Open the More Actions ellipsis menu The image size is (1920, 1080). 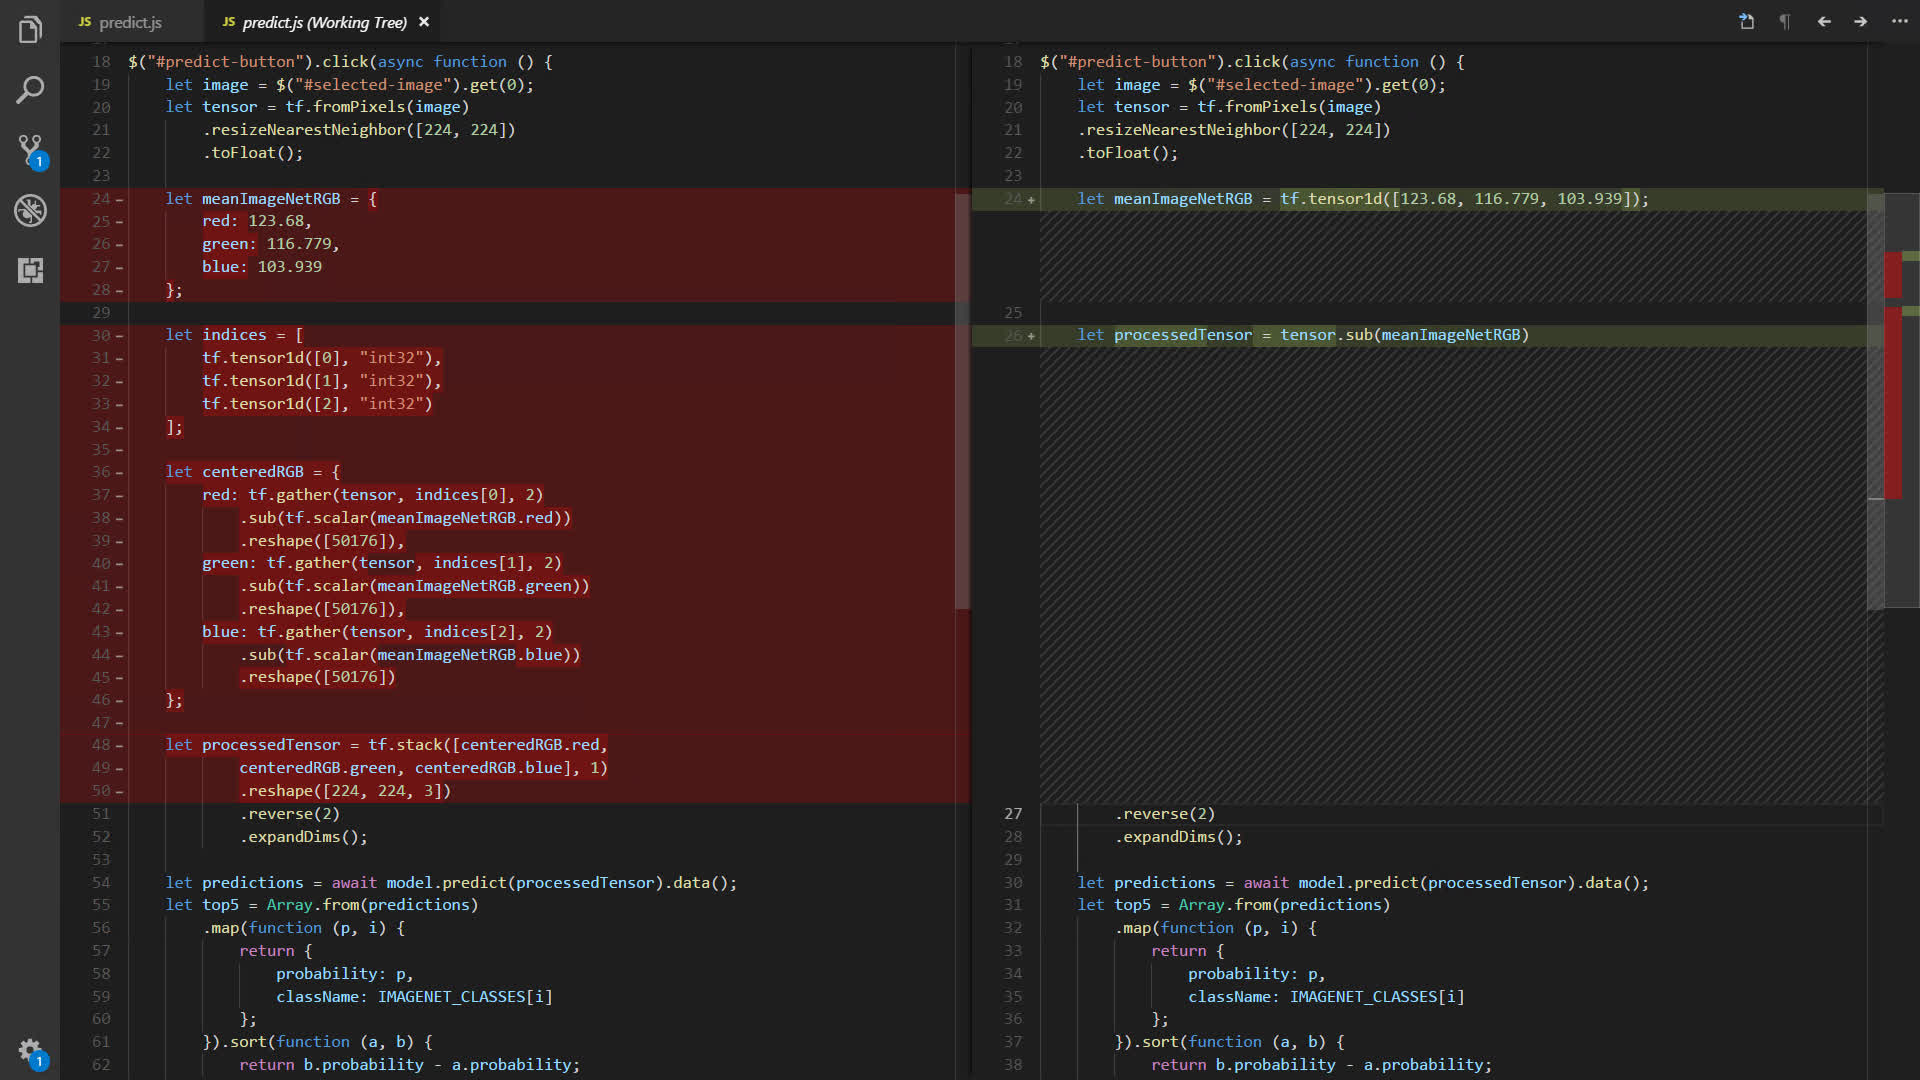coord(1899,21)
